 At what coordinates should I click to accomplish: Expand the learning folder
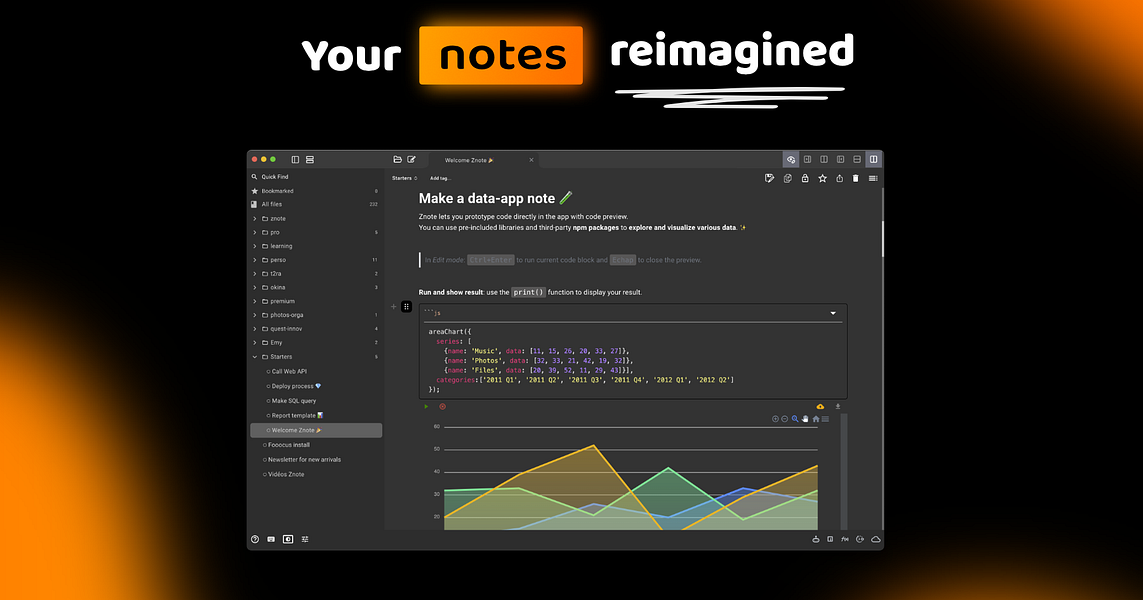point(255,246)
